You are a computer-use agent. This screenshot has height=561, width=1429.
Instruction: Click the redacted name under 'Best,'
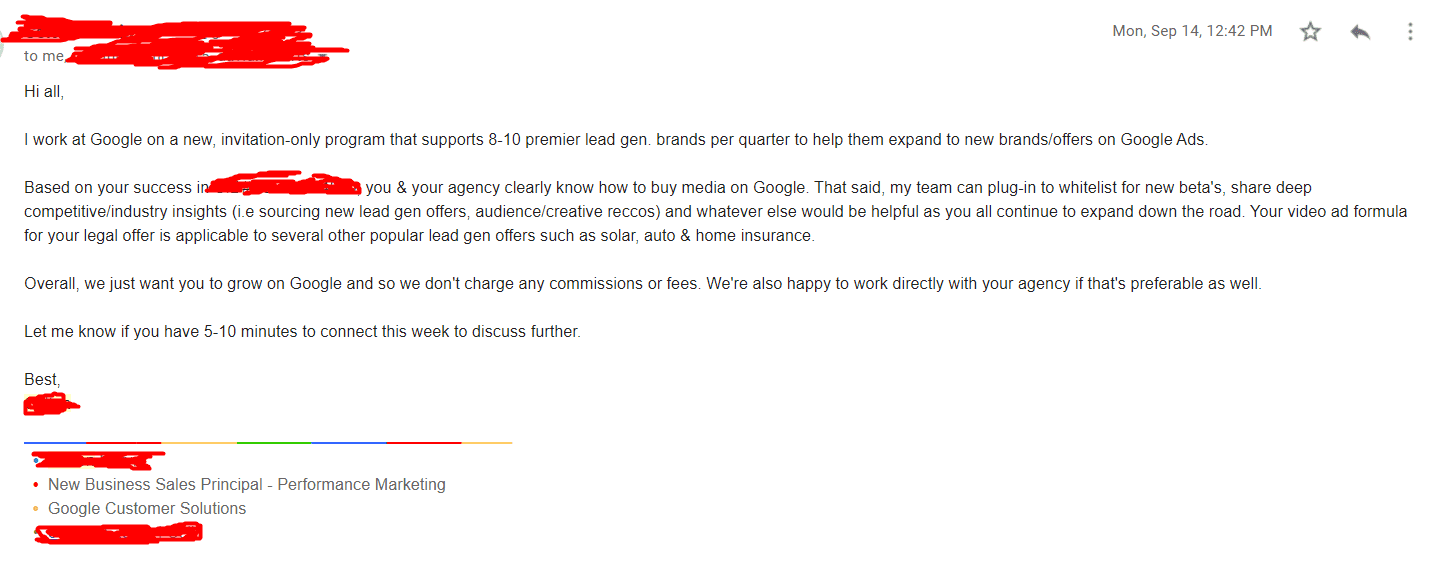(x=52, y=405)
